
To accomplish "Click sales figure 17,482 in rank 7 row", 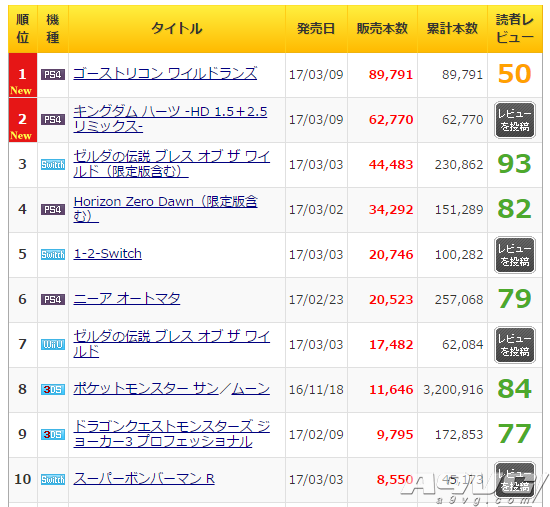I will 391,345.
